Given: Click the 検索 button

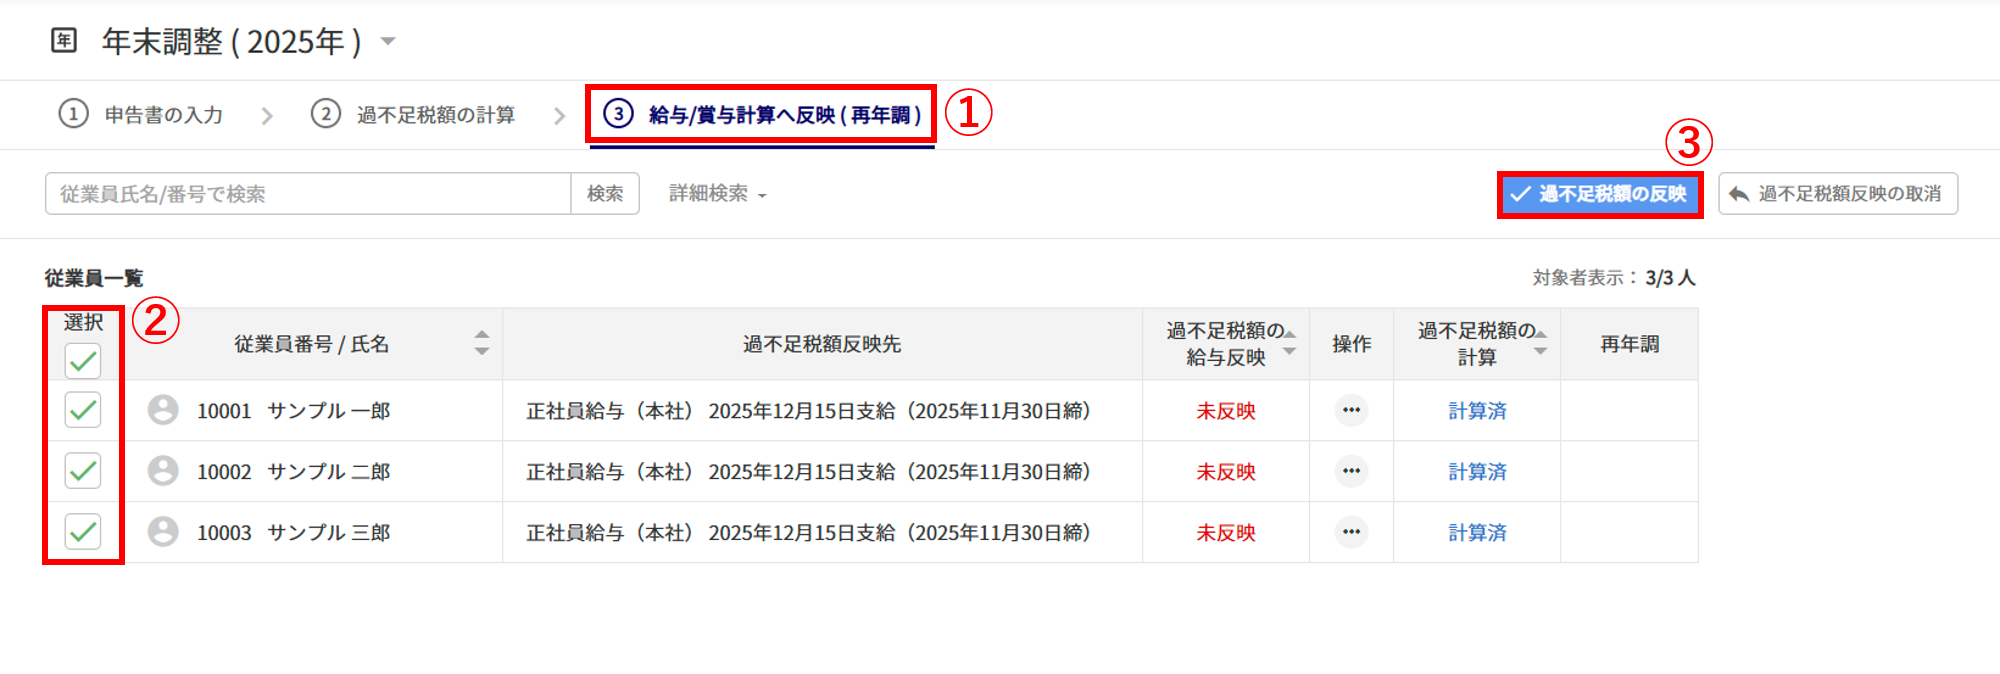Looking at the screenshot, I should click(605, 194).
